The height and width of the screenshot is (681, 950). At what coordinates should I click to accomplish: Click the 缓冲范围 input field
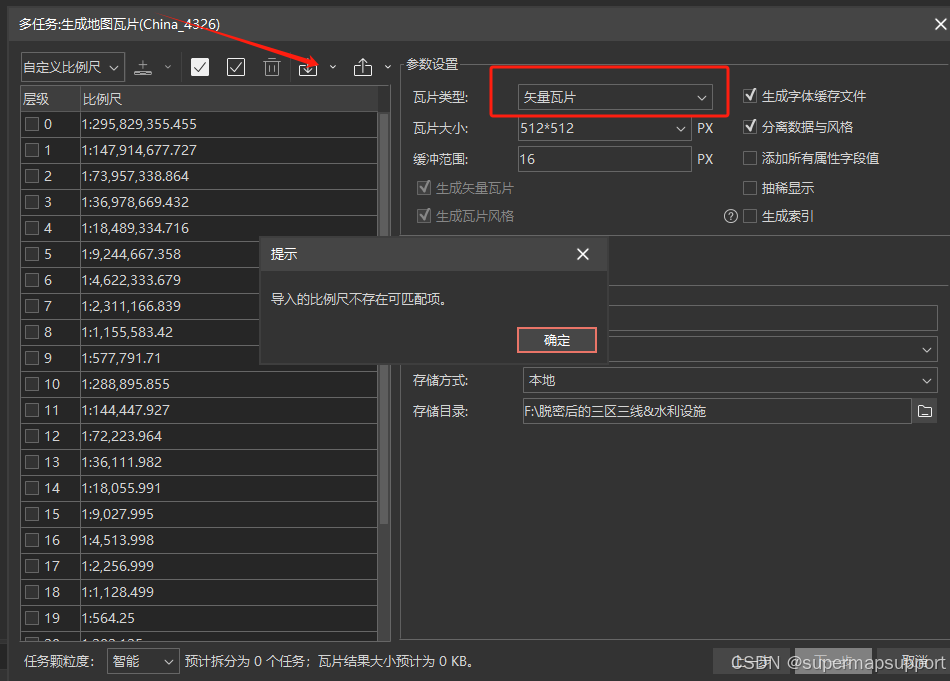tap(604, 159)
